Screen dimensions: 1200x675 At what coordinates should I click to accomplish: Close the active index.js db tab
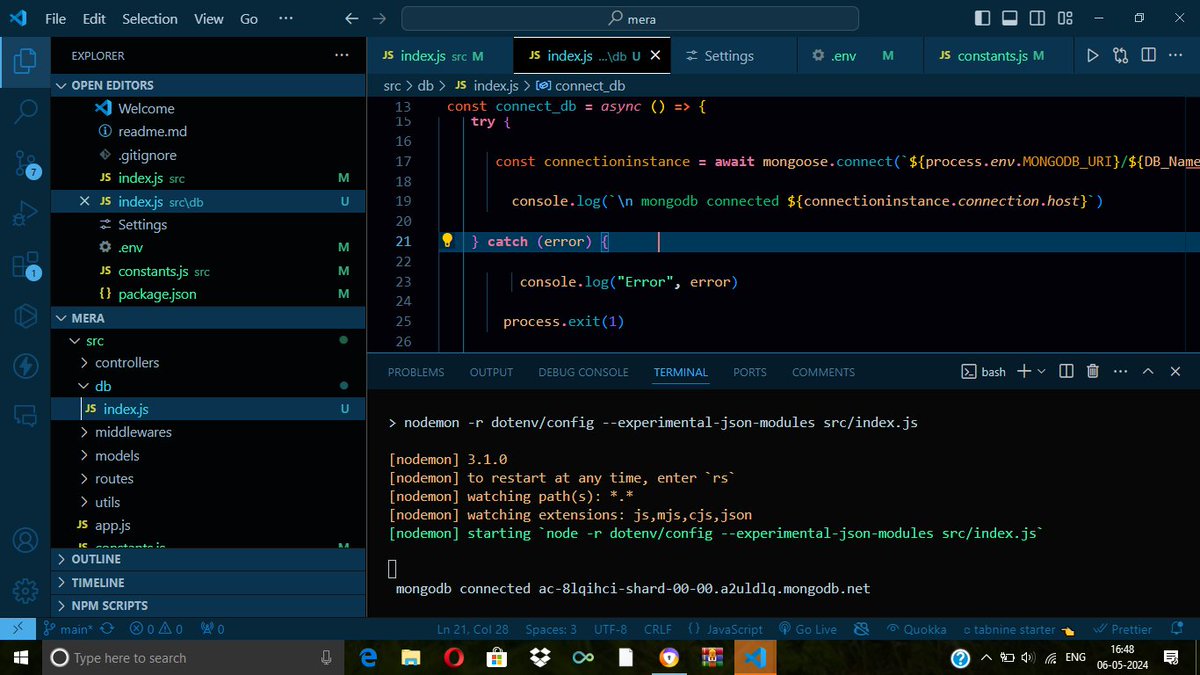(x=656, y=56)
